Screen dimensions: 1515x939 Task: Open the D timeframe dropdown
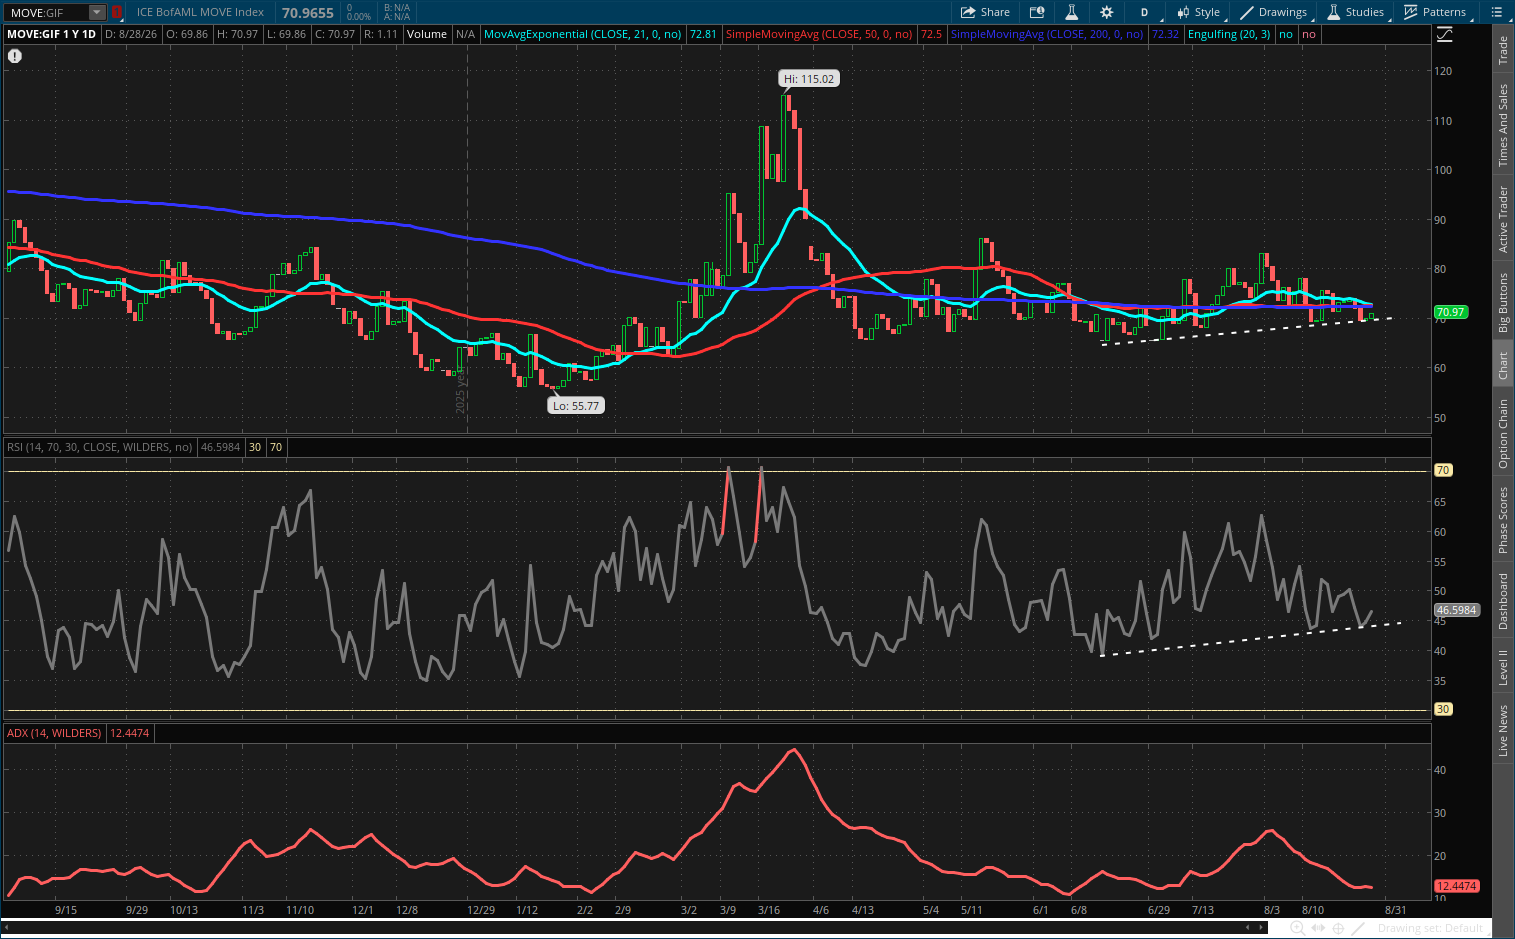click(x=1144, y=12)
